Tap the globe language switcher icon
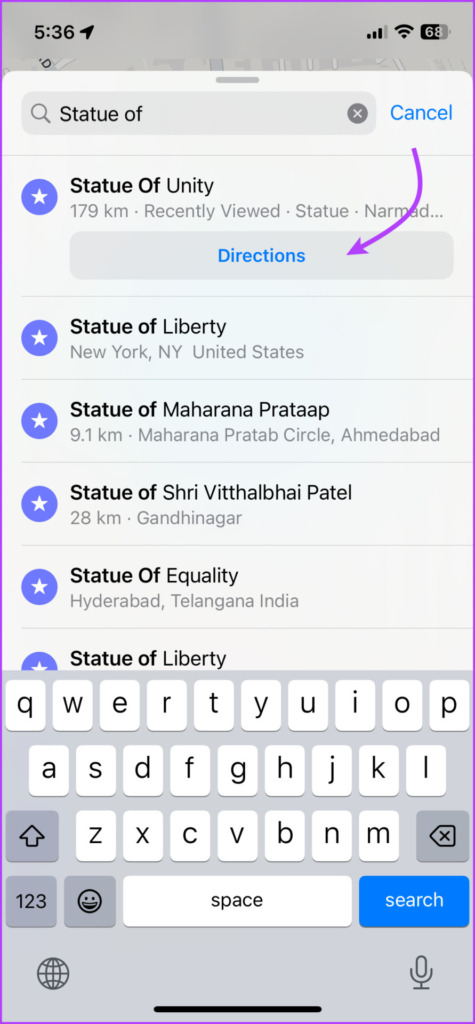 pyautogui.click(x=53, y=974)
